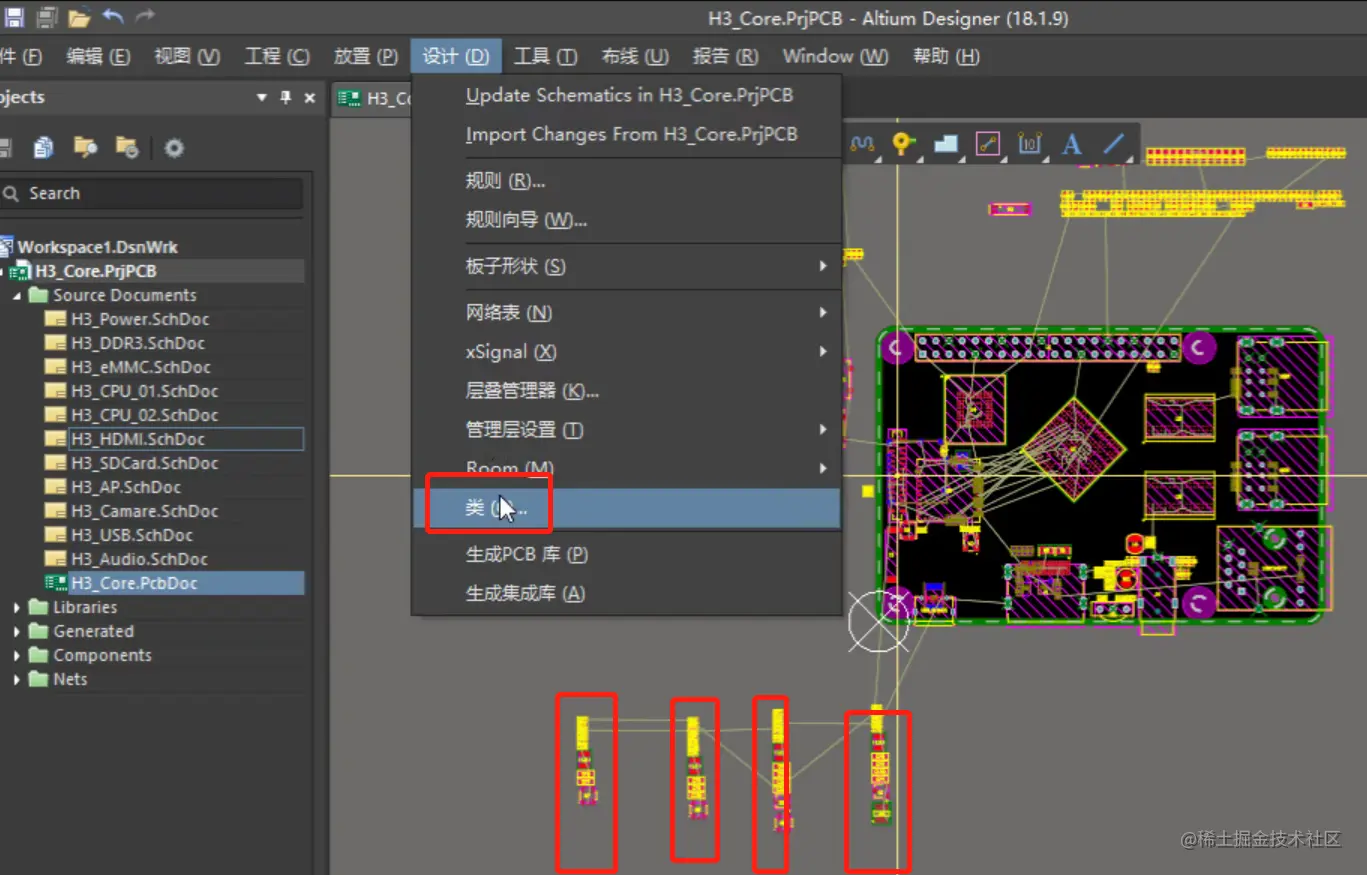Open H3_CPU_01.SchDoc

coord(144,391)
